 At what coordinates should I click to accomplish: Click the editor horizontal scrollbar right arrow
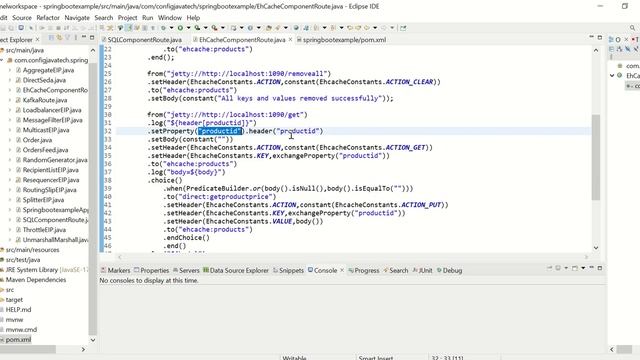coord(587,257)
